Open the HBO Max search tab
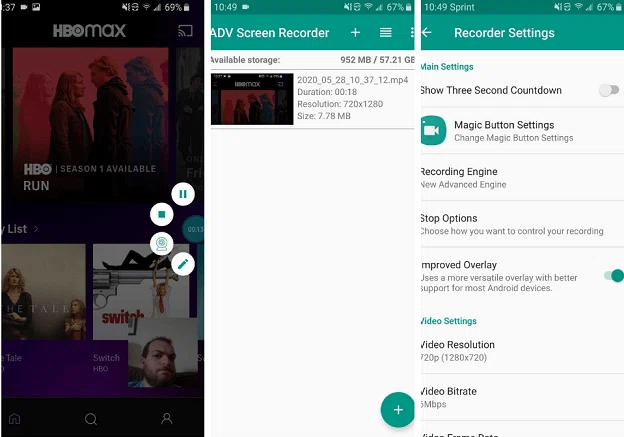 click(x=91, y=419)
